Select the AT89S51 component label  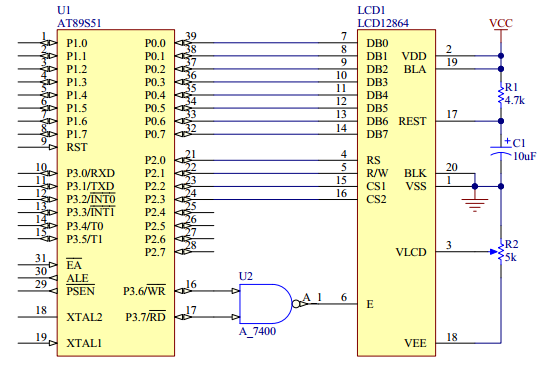(79, 23)
